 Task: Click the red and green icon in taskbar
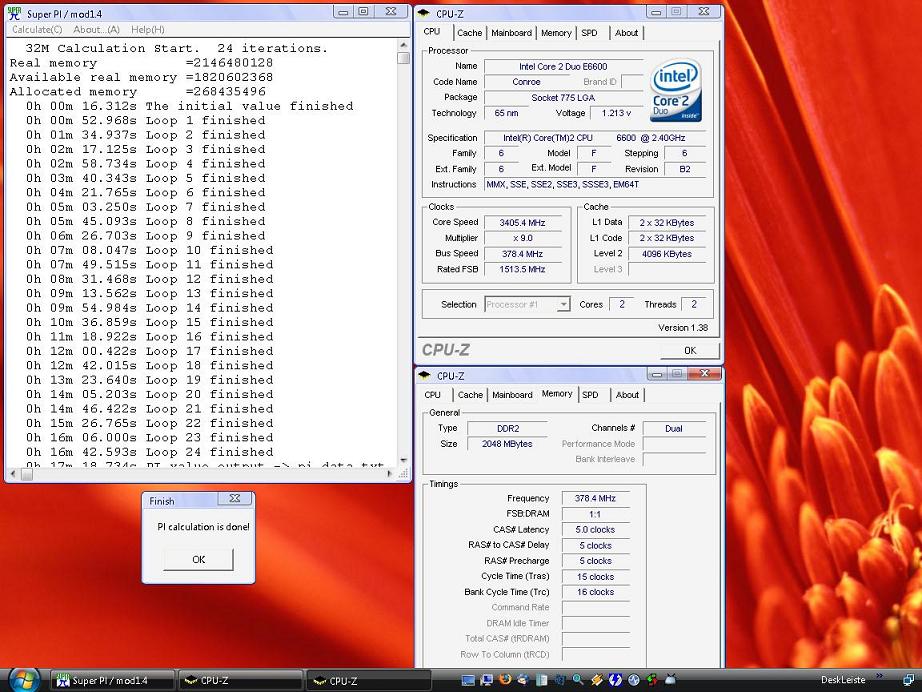[x=652, y=680]
